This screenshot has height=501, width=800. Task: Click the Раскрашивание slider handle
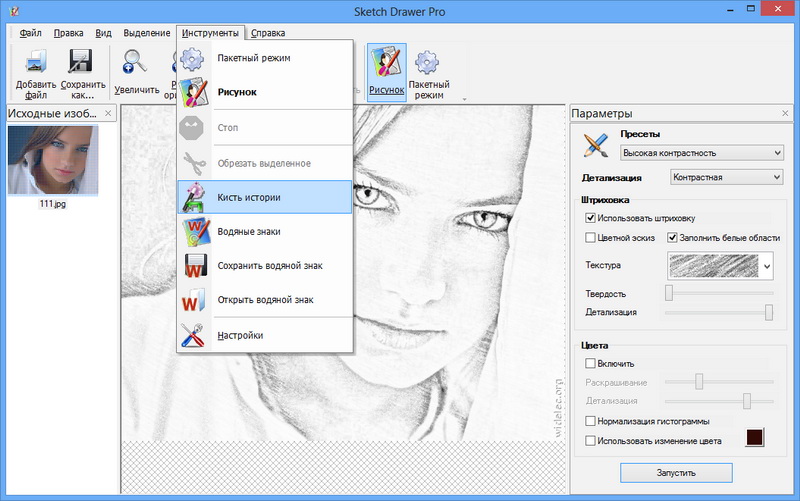[699, 382]
